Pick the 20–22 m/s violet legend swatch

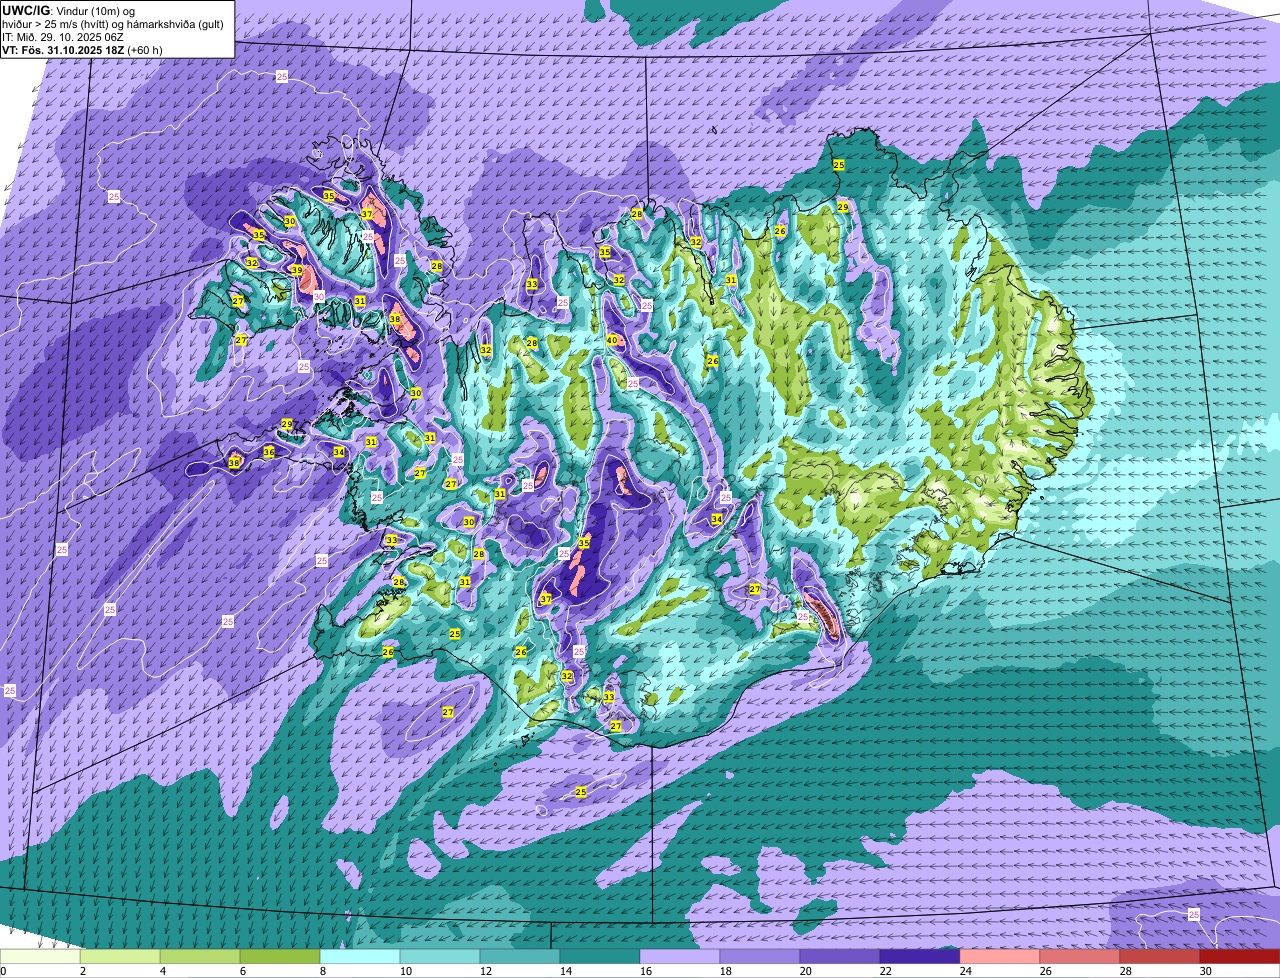(x=840, y=956)
